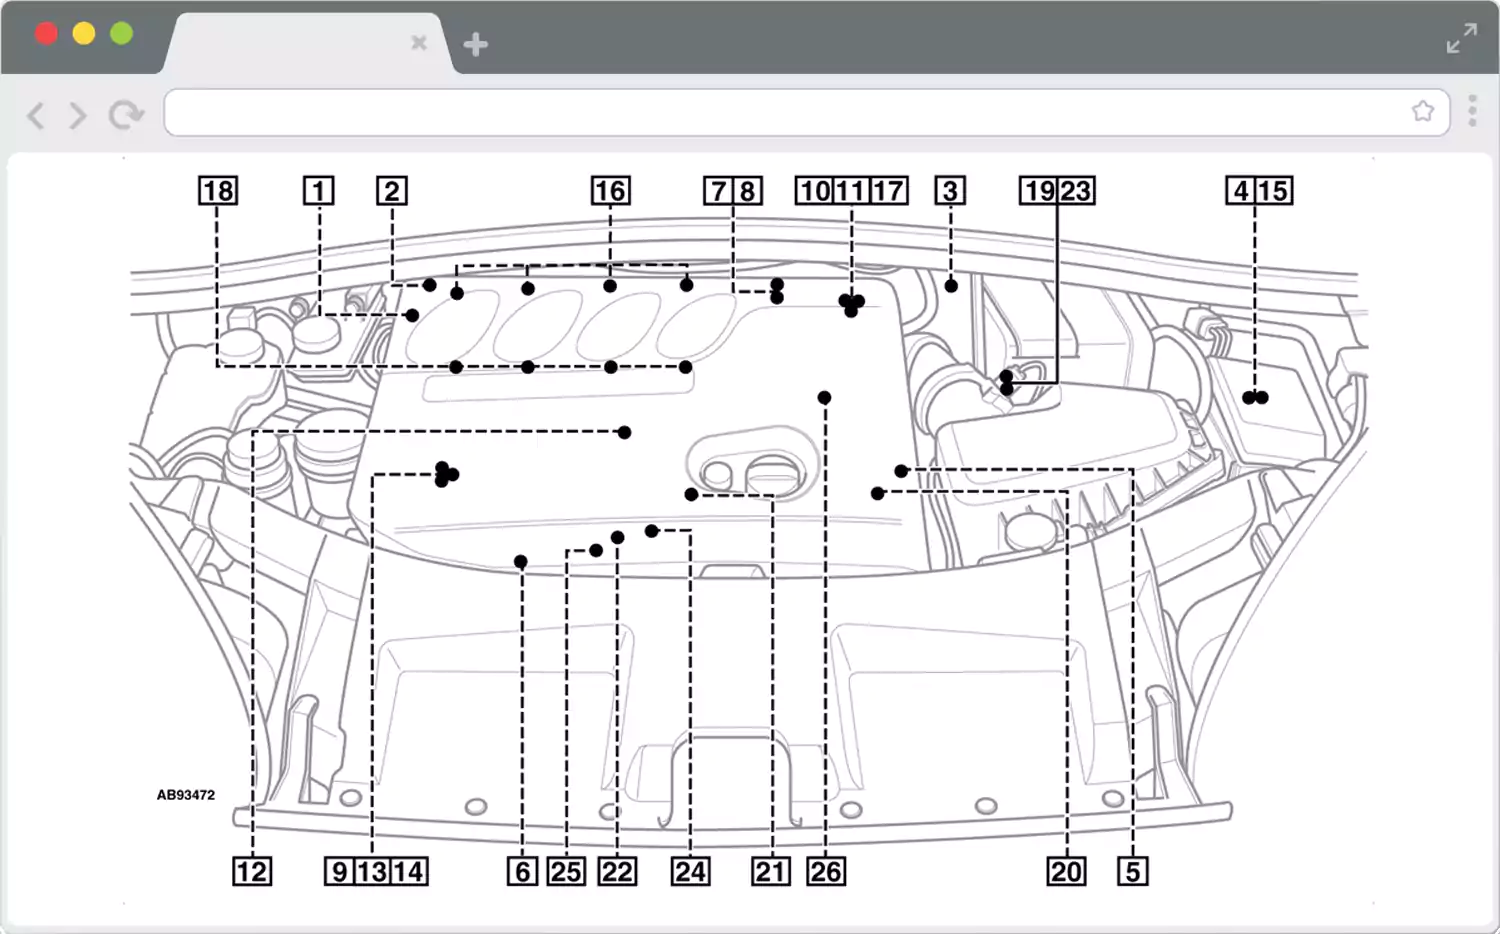Click the 4 15 label at top right
Viewport: 1500px width, 934px height.
coord(1258,190)
